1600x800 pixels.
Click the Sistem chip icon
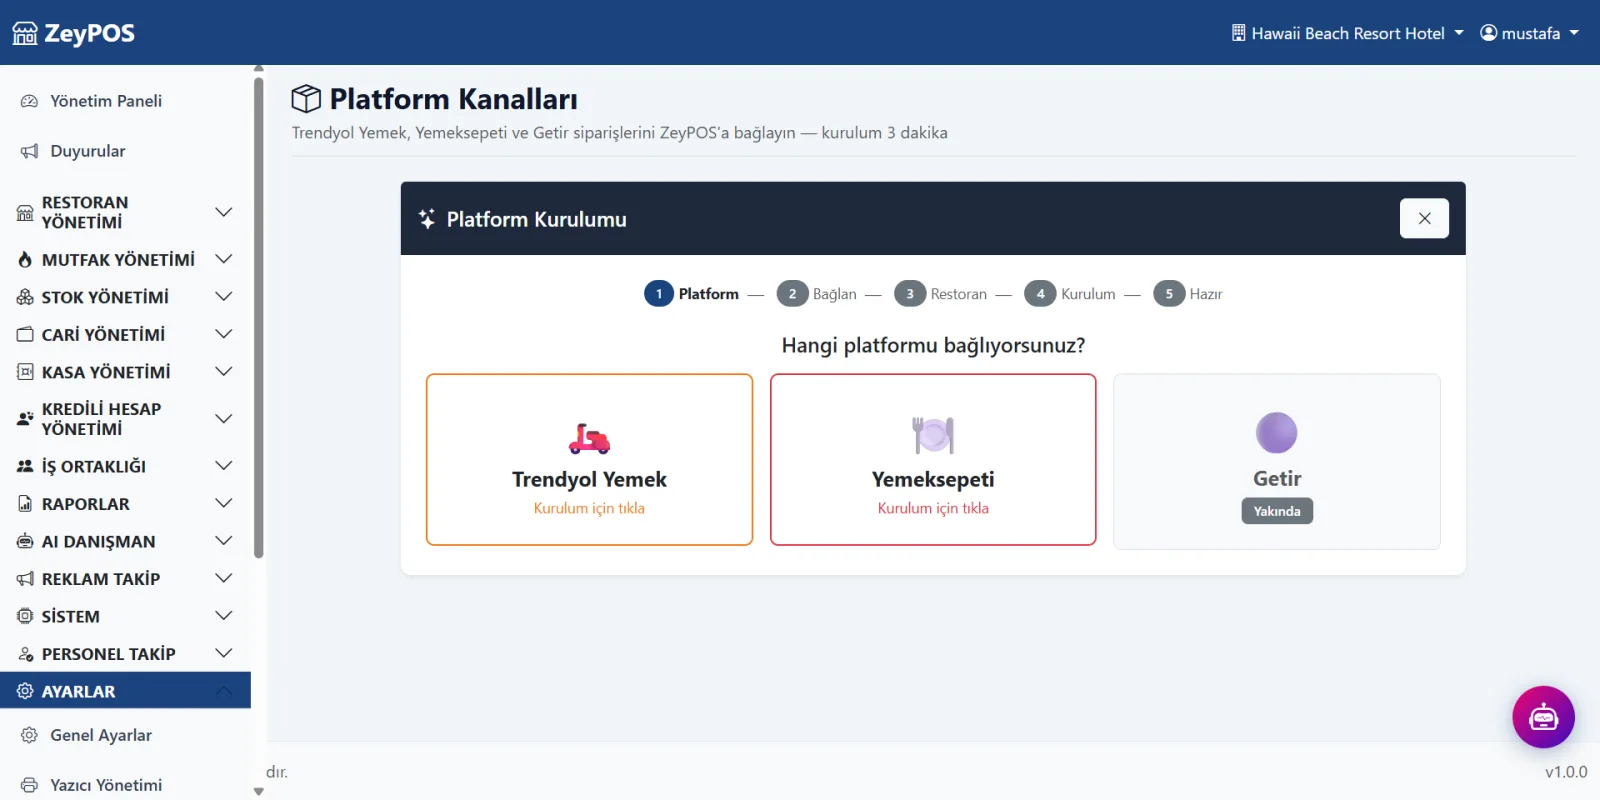pyautogui.click(x=25, y=616)
